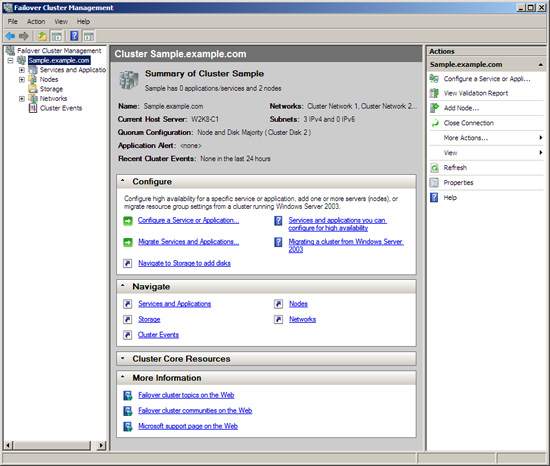The width and height of the screenshot is (550, 466).
Task: Follow the Nodes link under Navigate
Action: (x=298, y=304)
